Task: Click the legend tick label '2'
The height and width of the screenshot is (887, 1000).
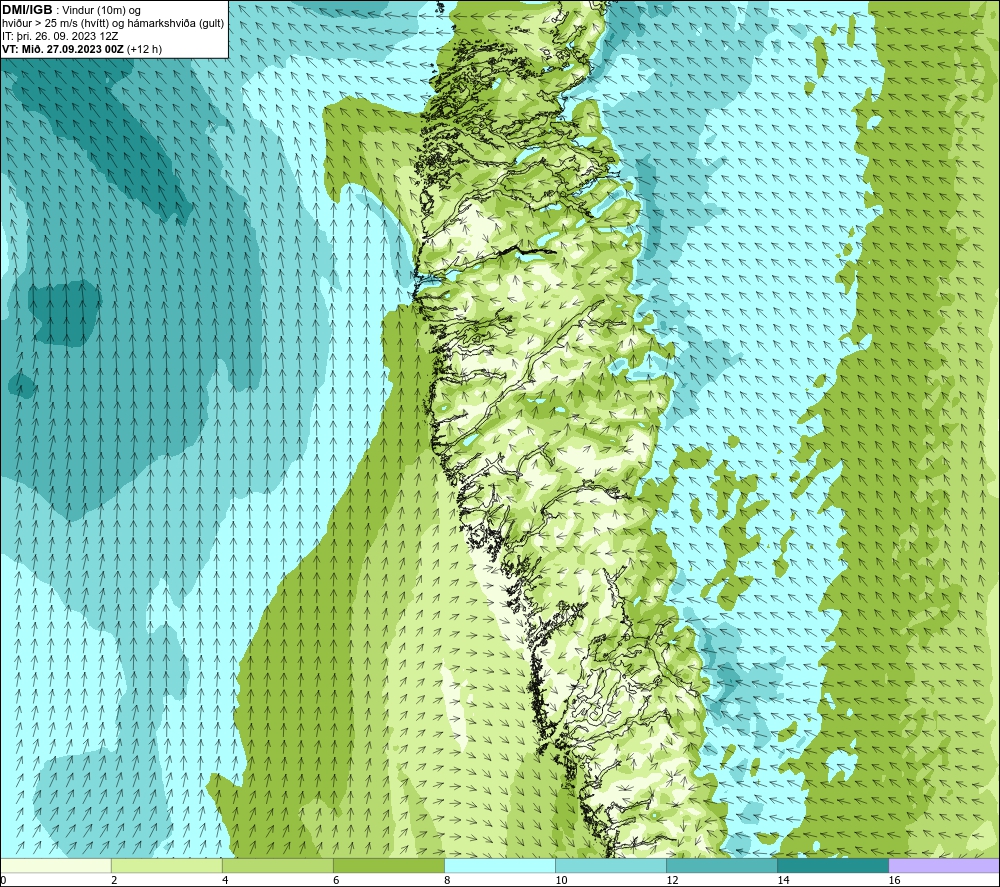Action: coord(114,880)
